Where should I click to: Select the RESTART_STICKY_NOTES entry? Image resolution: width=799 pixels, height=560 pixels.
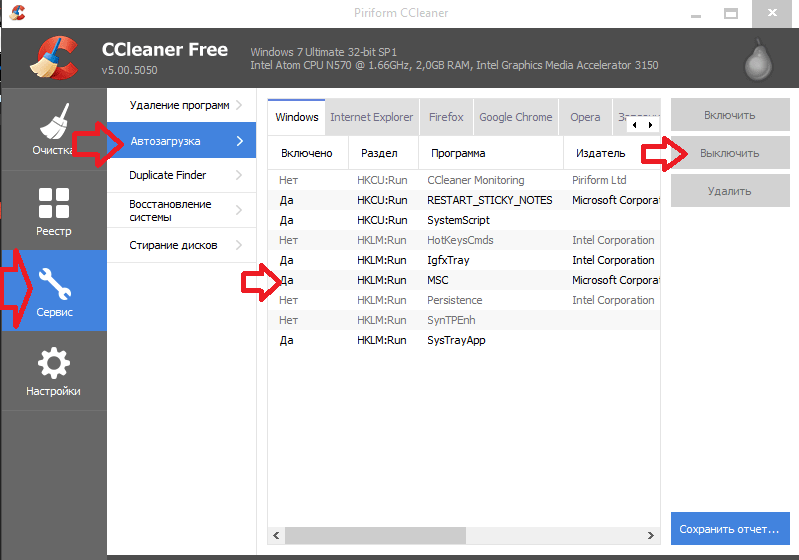(464, 200)
